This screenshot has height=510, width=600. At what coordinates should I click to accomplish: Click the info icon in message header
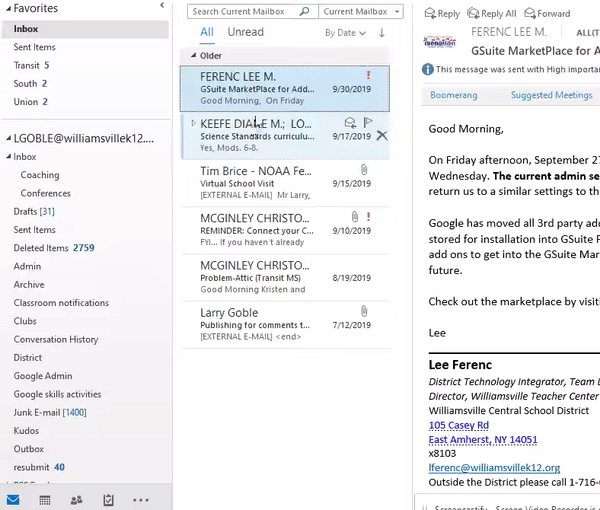pyautogui.click(x=427, y=69)
